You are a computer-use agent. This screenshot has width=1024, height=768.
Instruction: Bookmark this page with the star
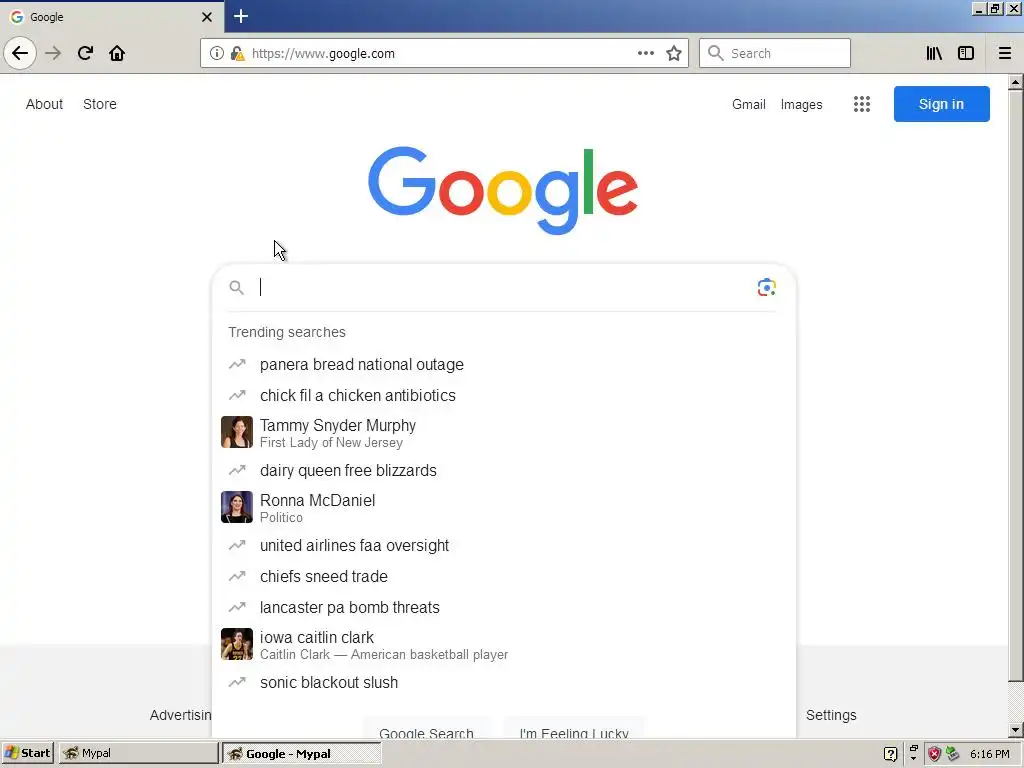click(x=674, y=53)
